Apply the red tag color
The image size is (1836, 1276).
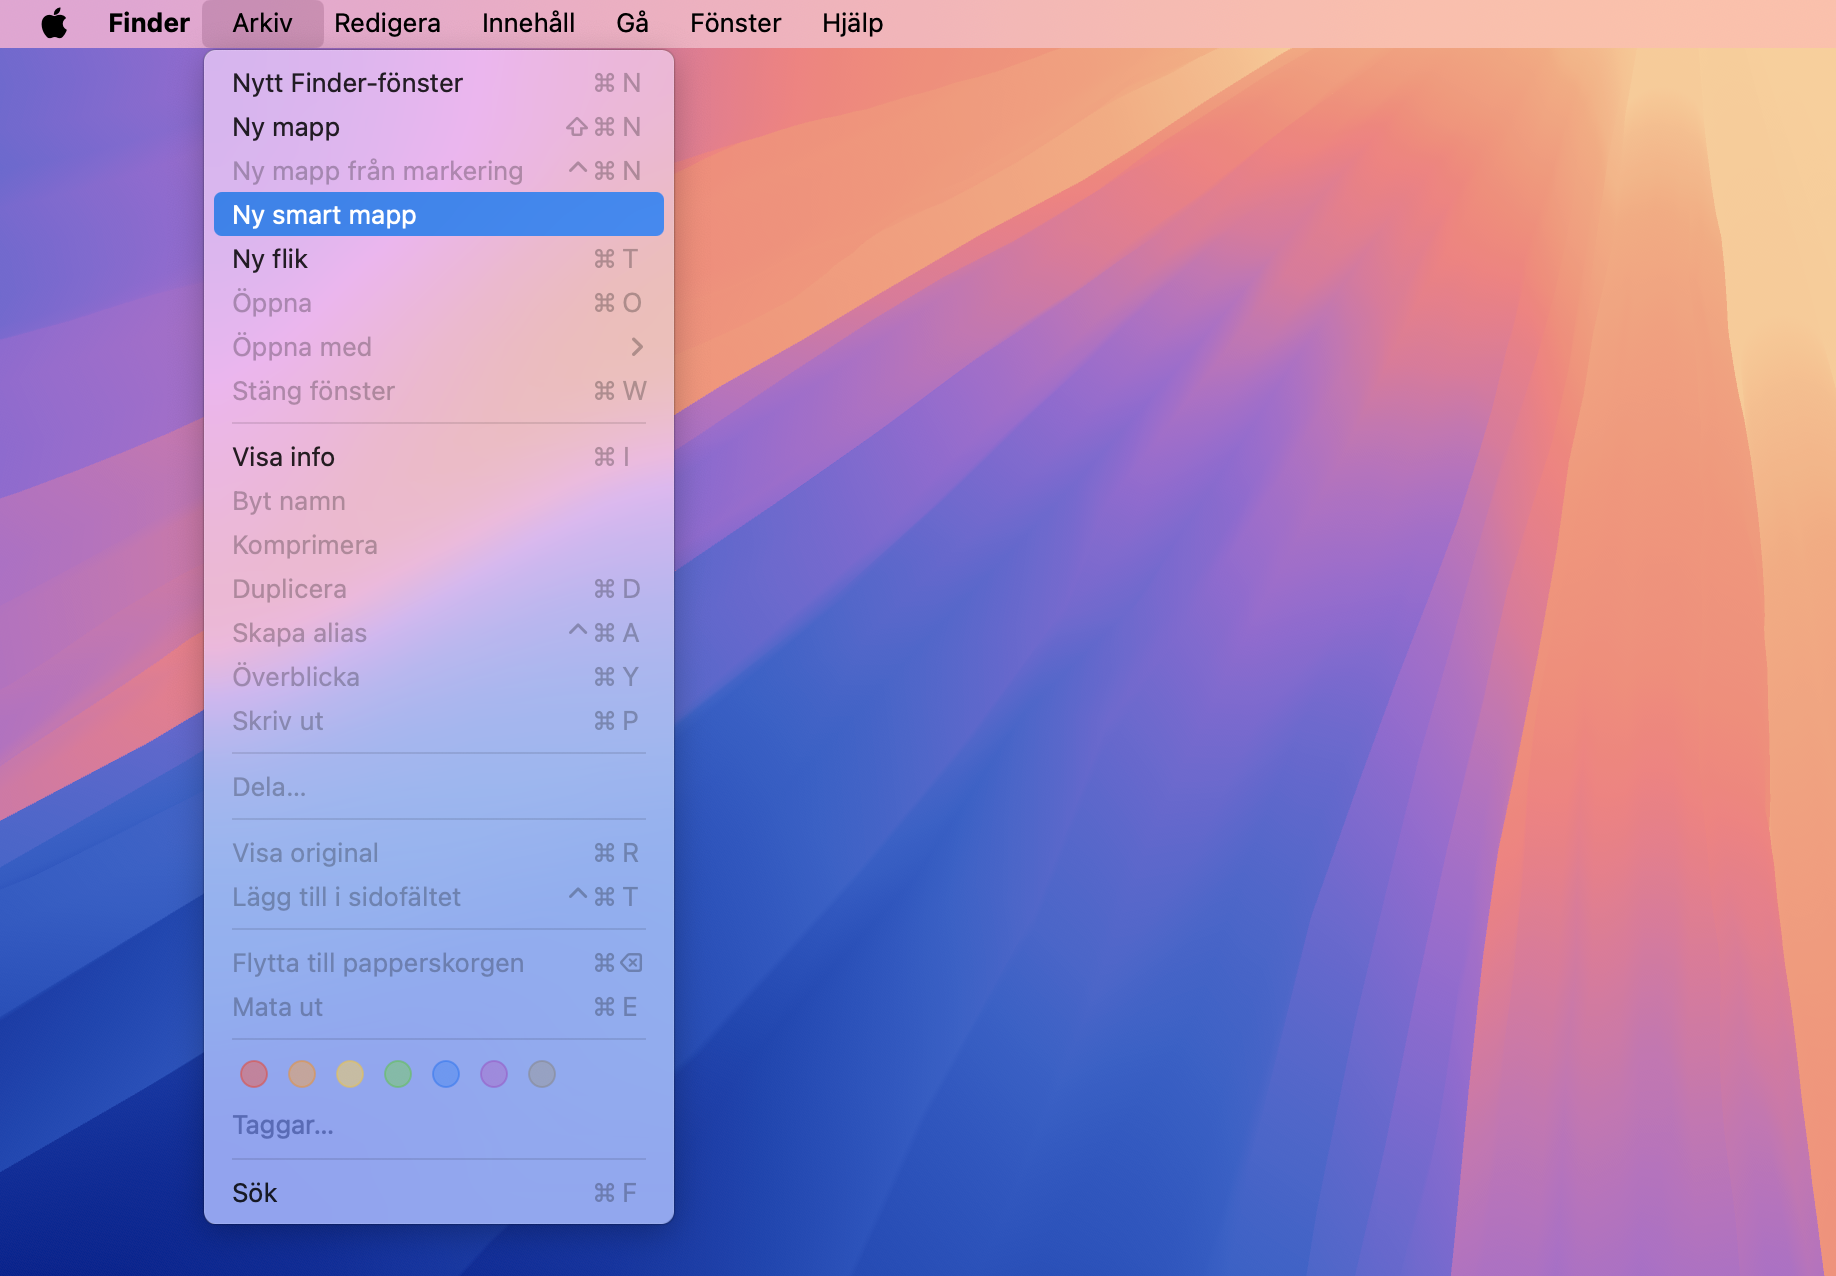254,1074
